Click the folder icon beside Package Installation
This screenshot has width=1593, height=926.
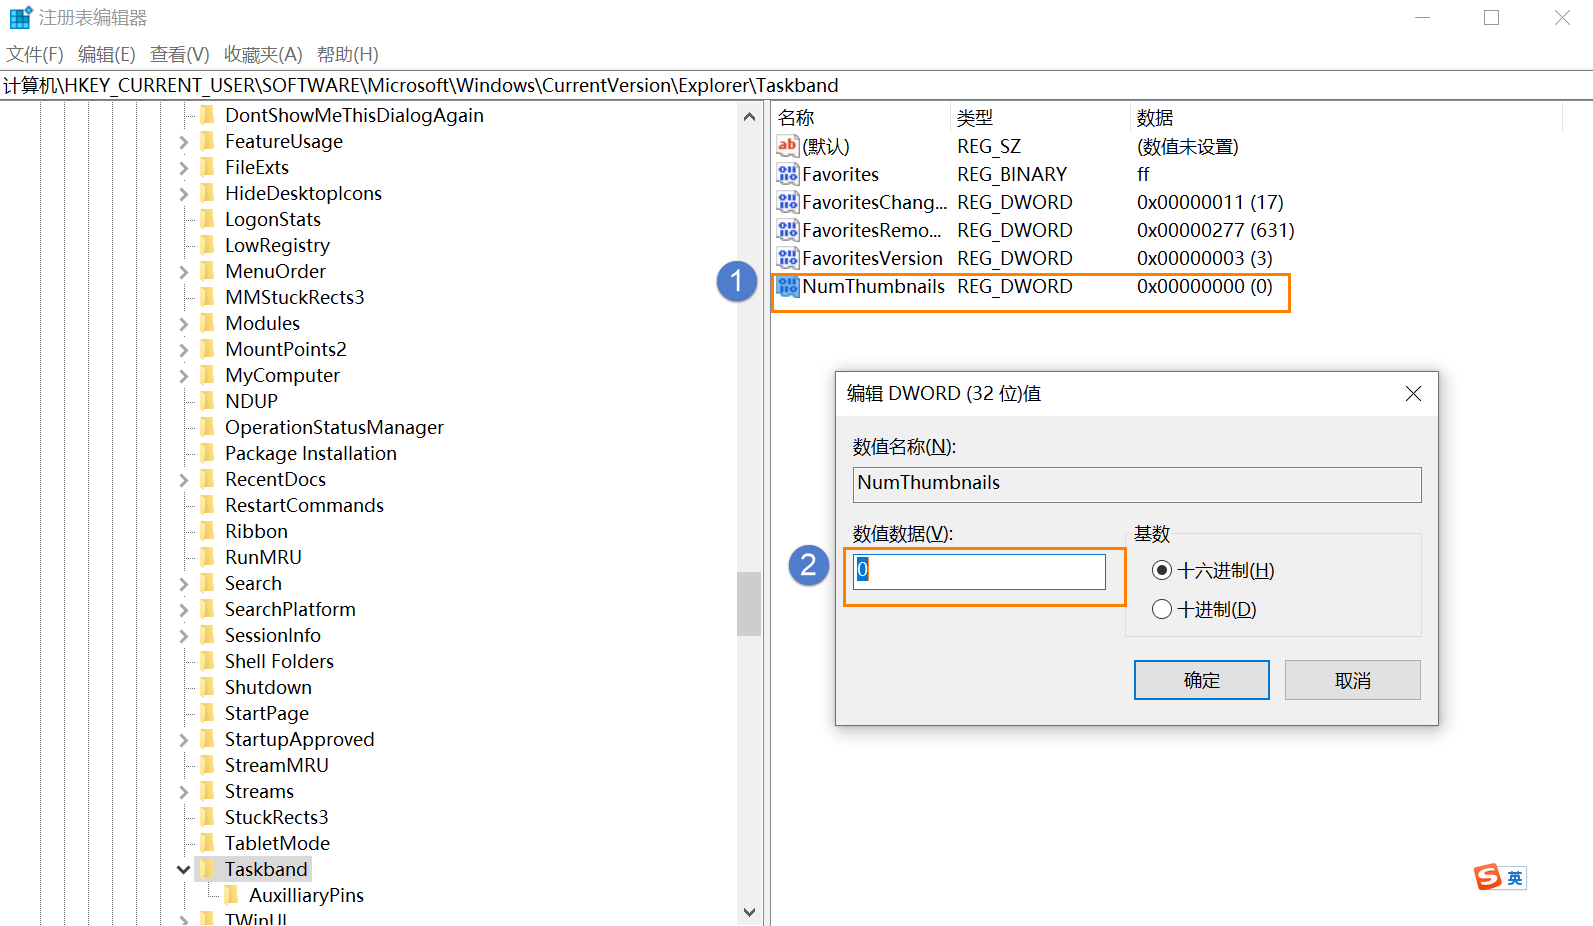(208, 453)
